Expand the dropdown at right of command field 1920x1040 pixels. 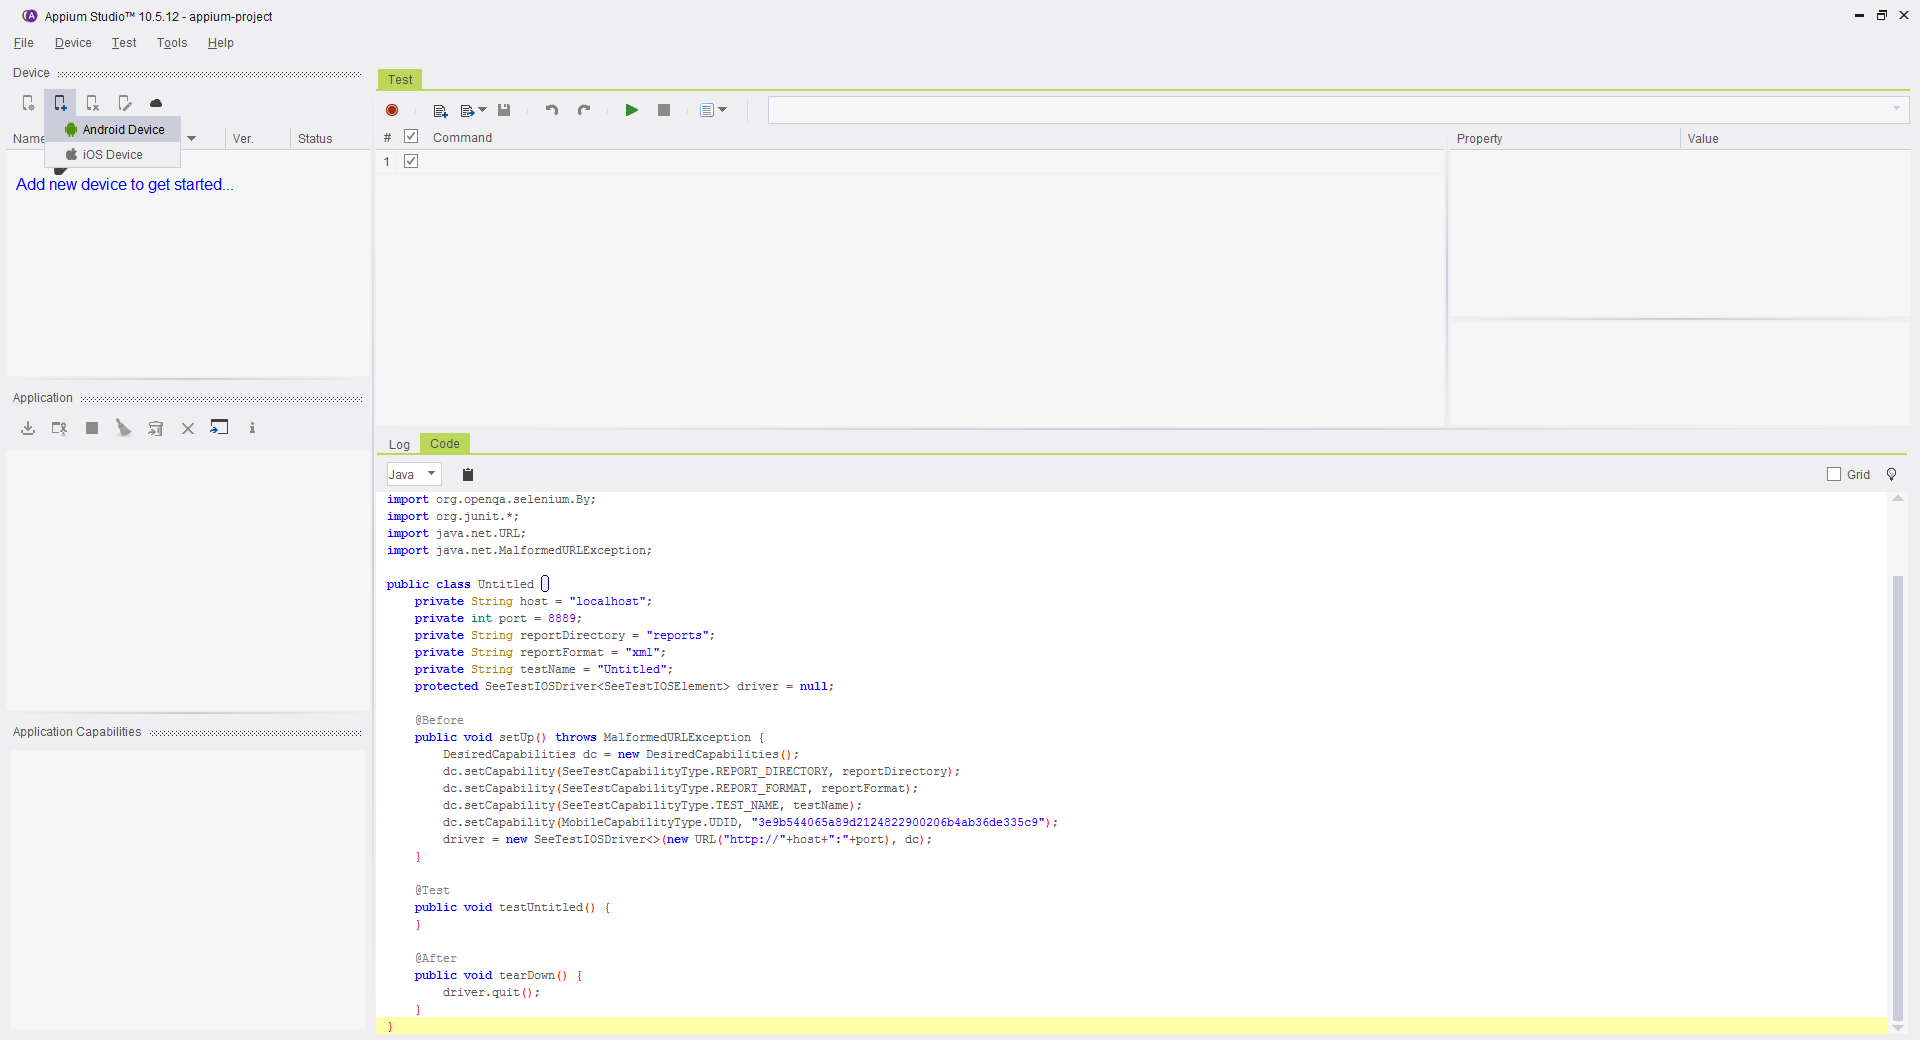1896,109
